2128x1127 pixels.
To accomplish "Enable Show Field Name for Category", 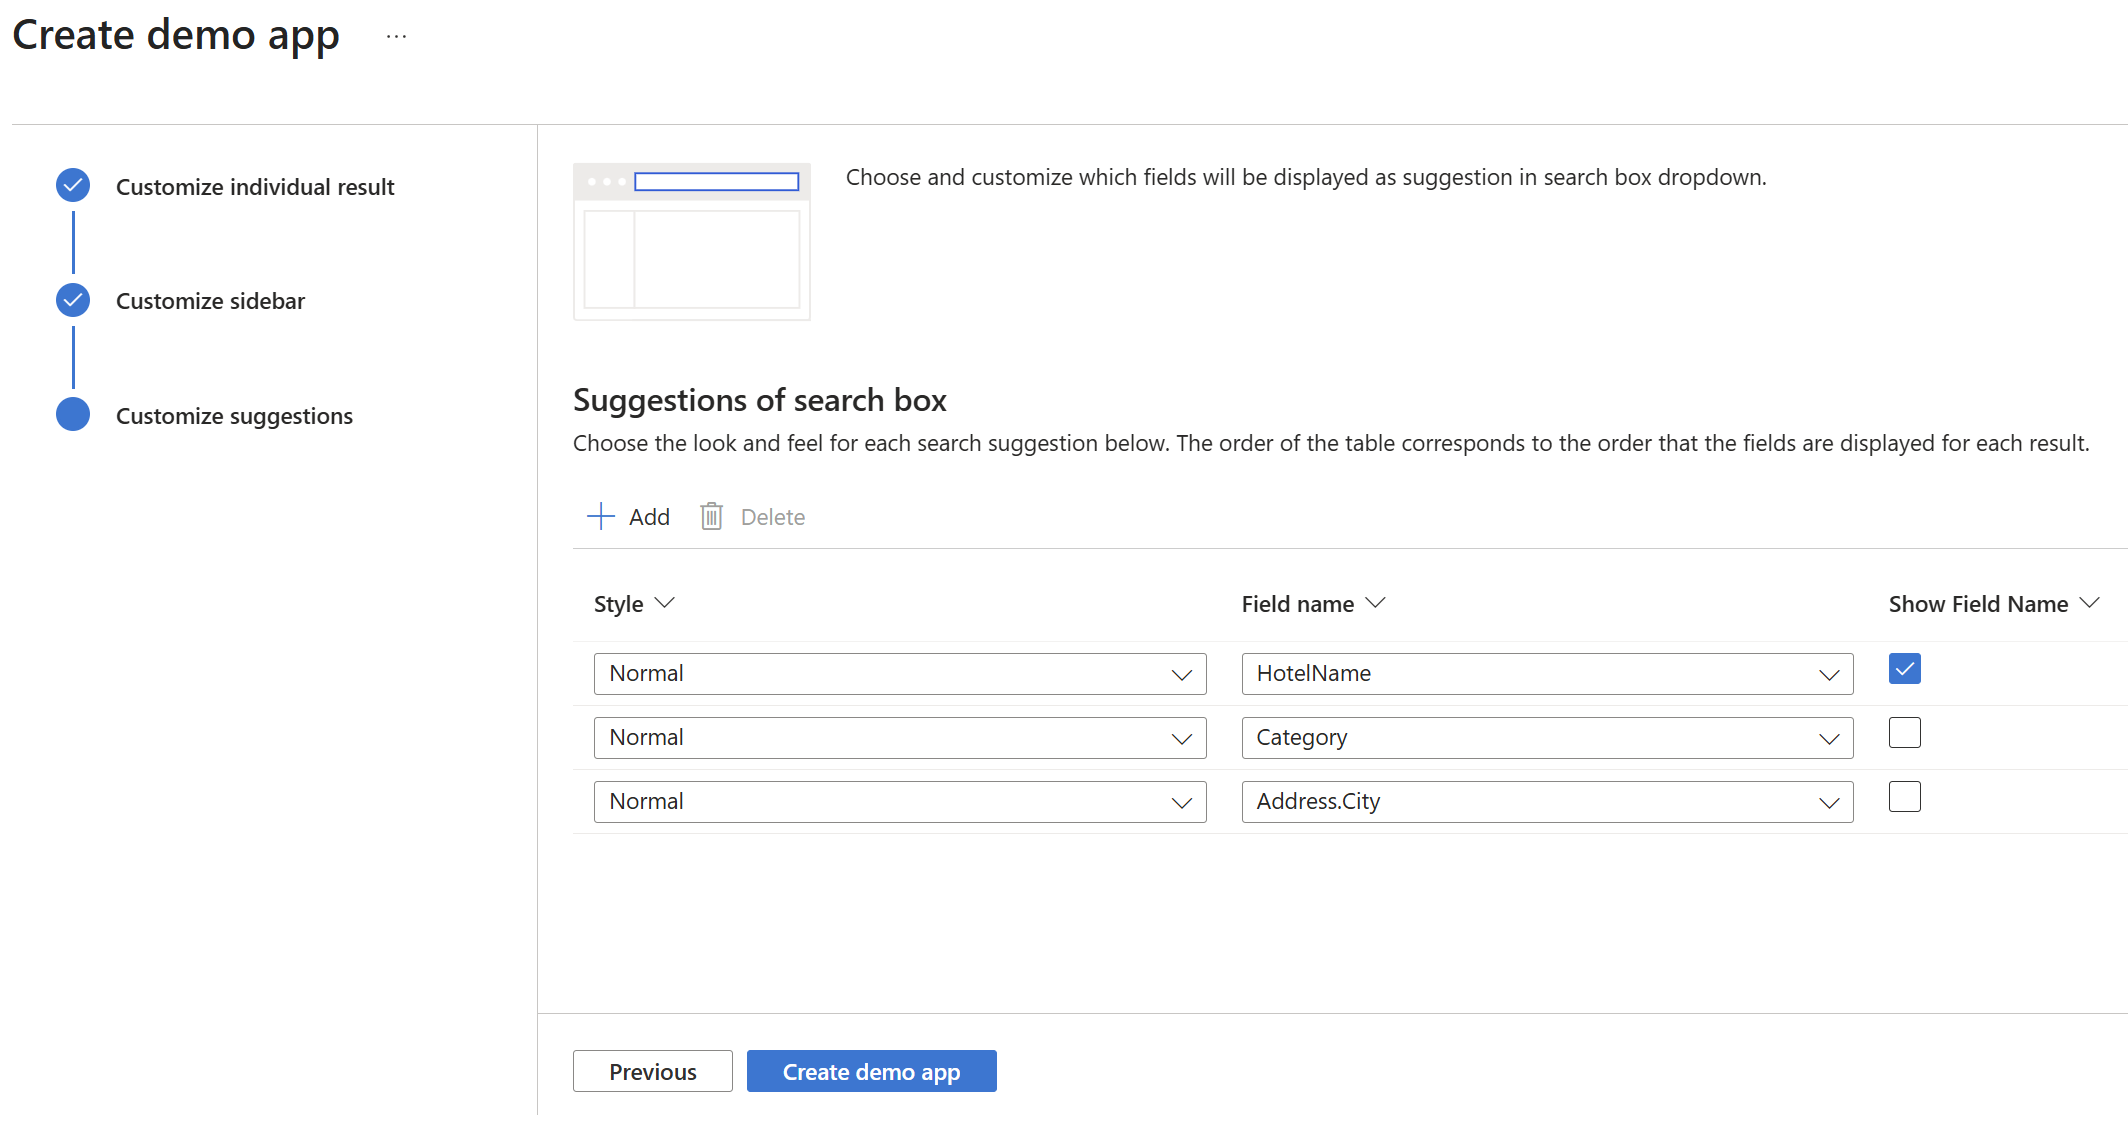I will (1904, 733).
